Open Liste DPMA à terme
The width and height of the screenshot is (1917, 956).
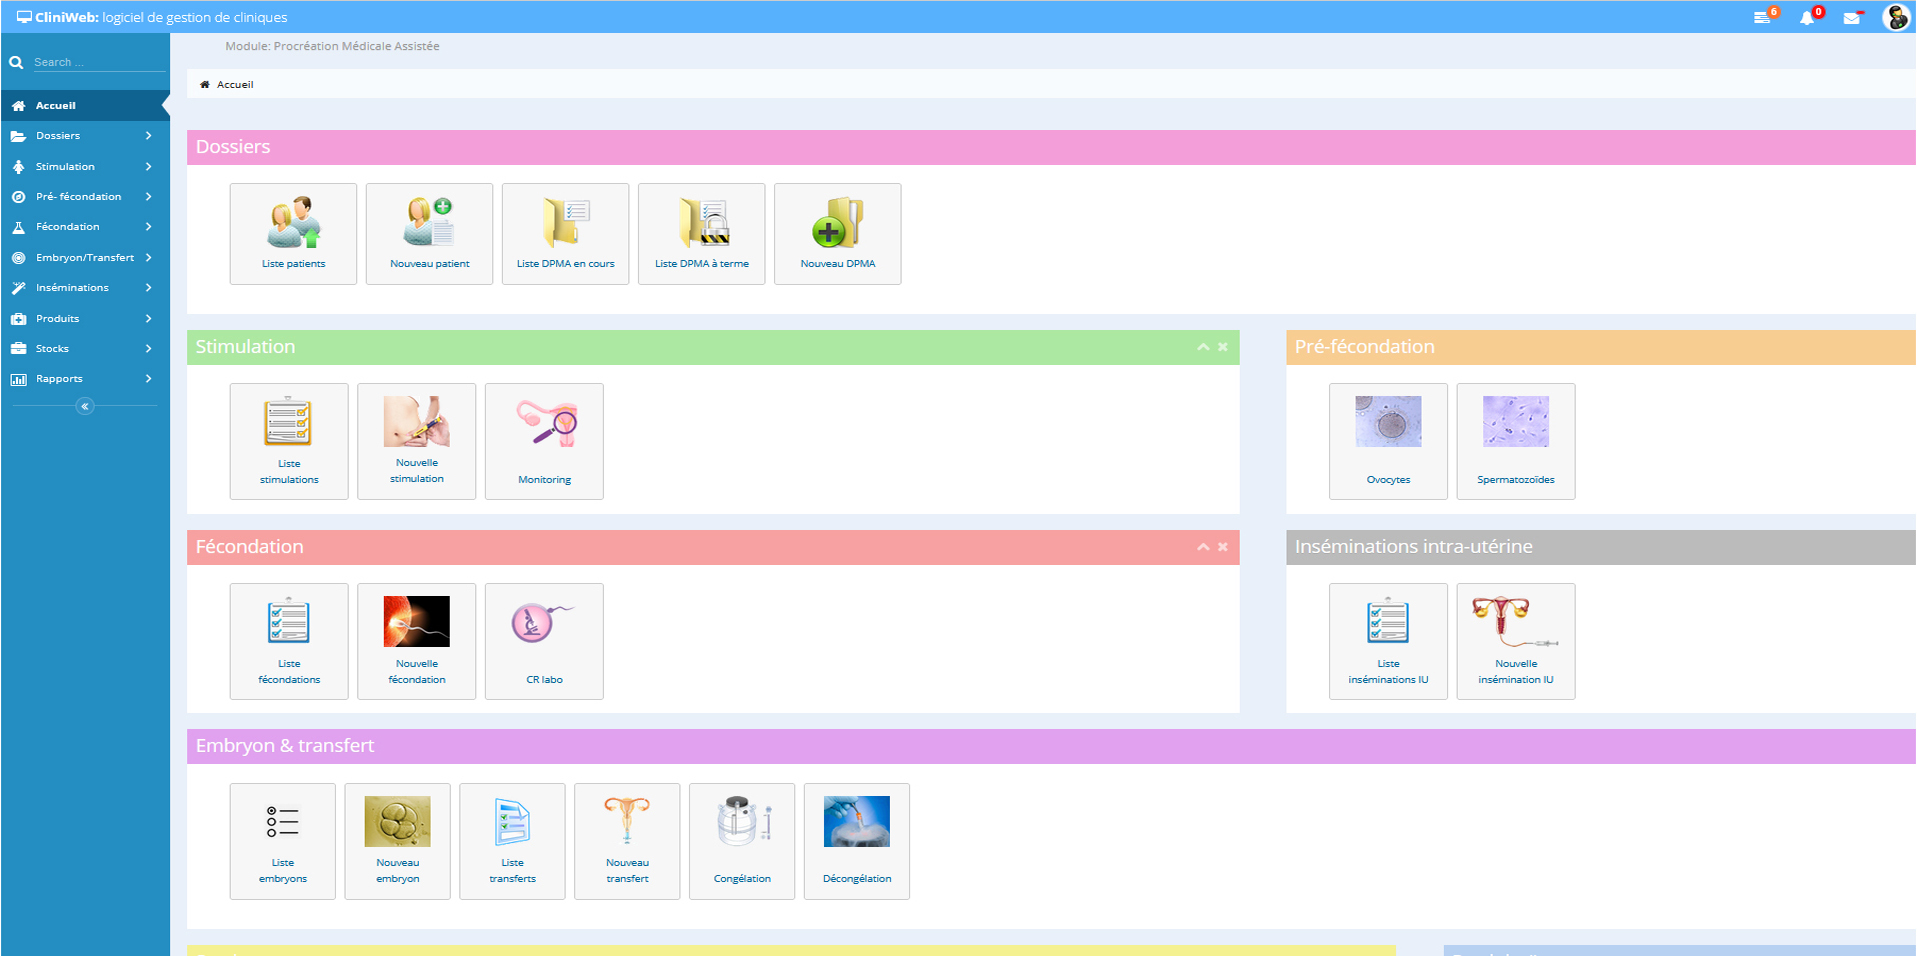(x=701, y=234)
